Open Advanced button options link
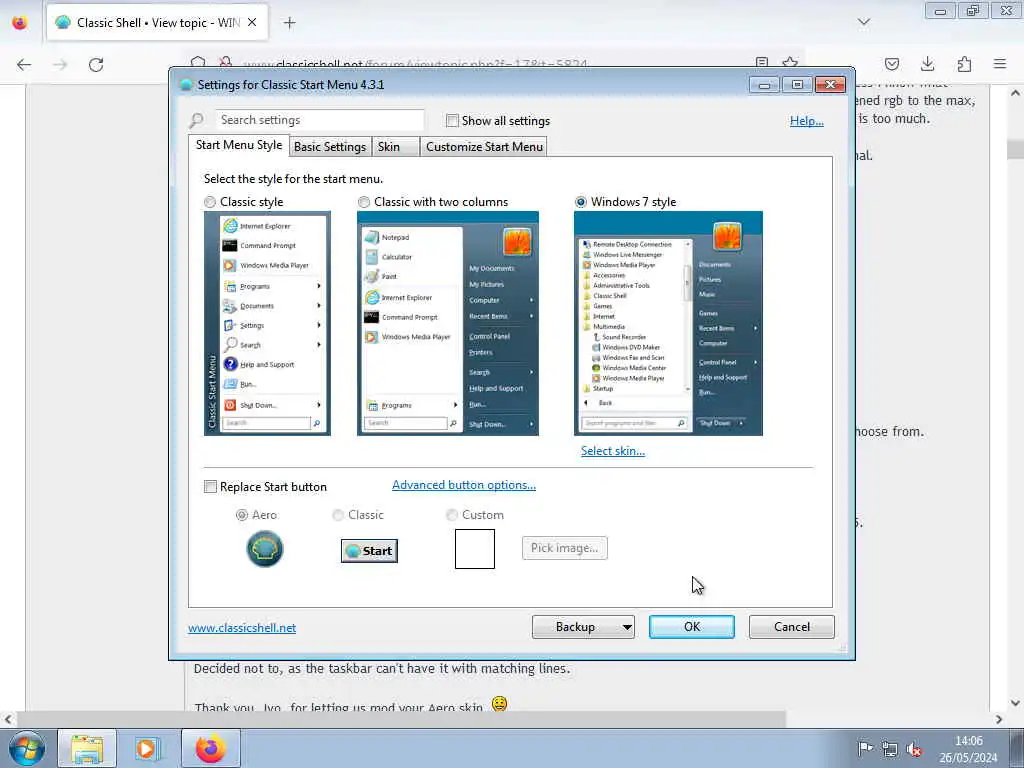Screen dimensions: 1024x768 click(x=464, y=485)
